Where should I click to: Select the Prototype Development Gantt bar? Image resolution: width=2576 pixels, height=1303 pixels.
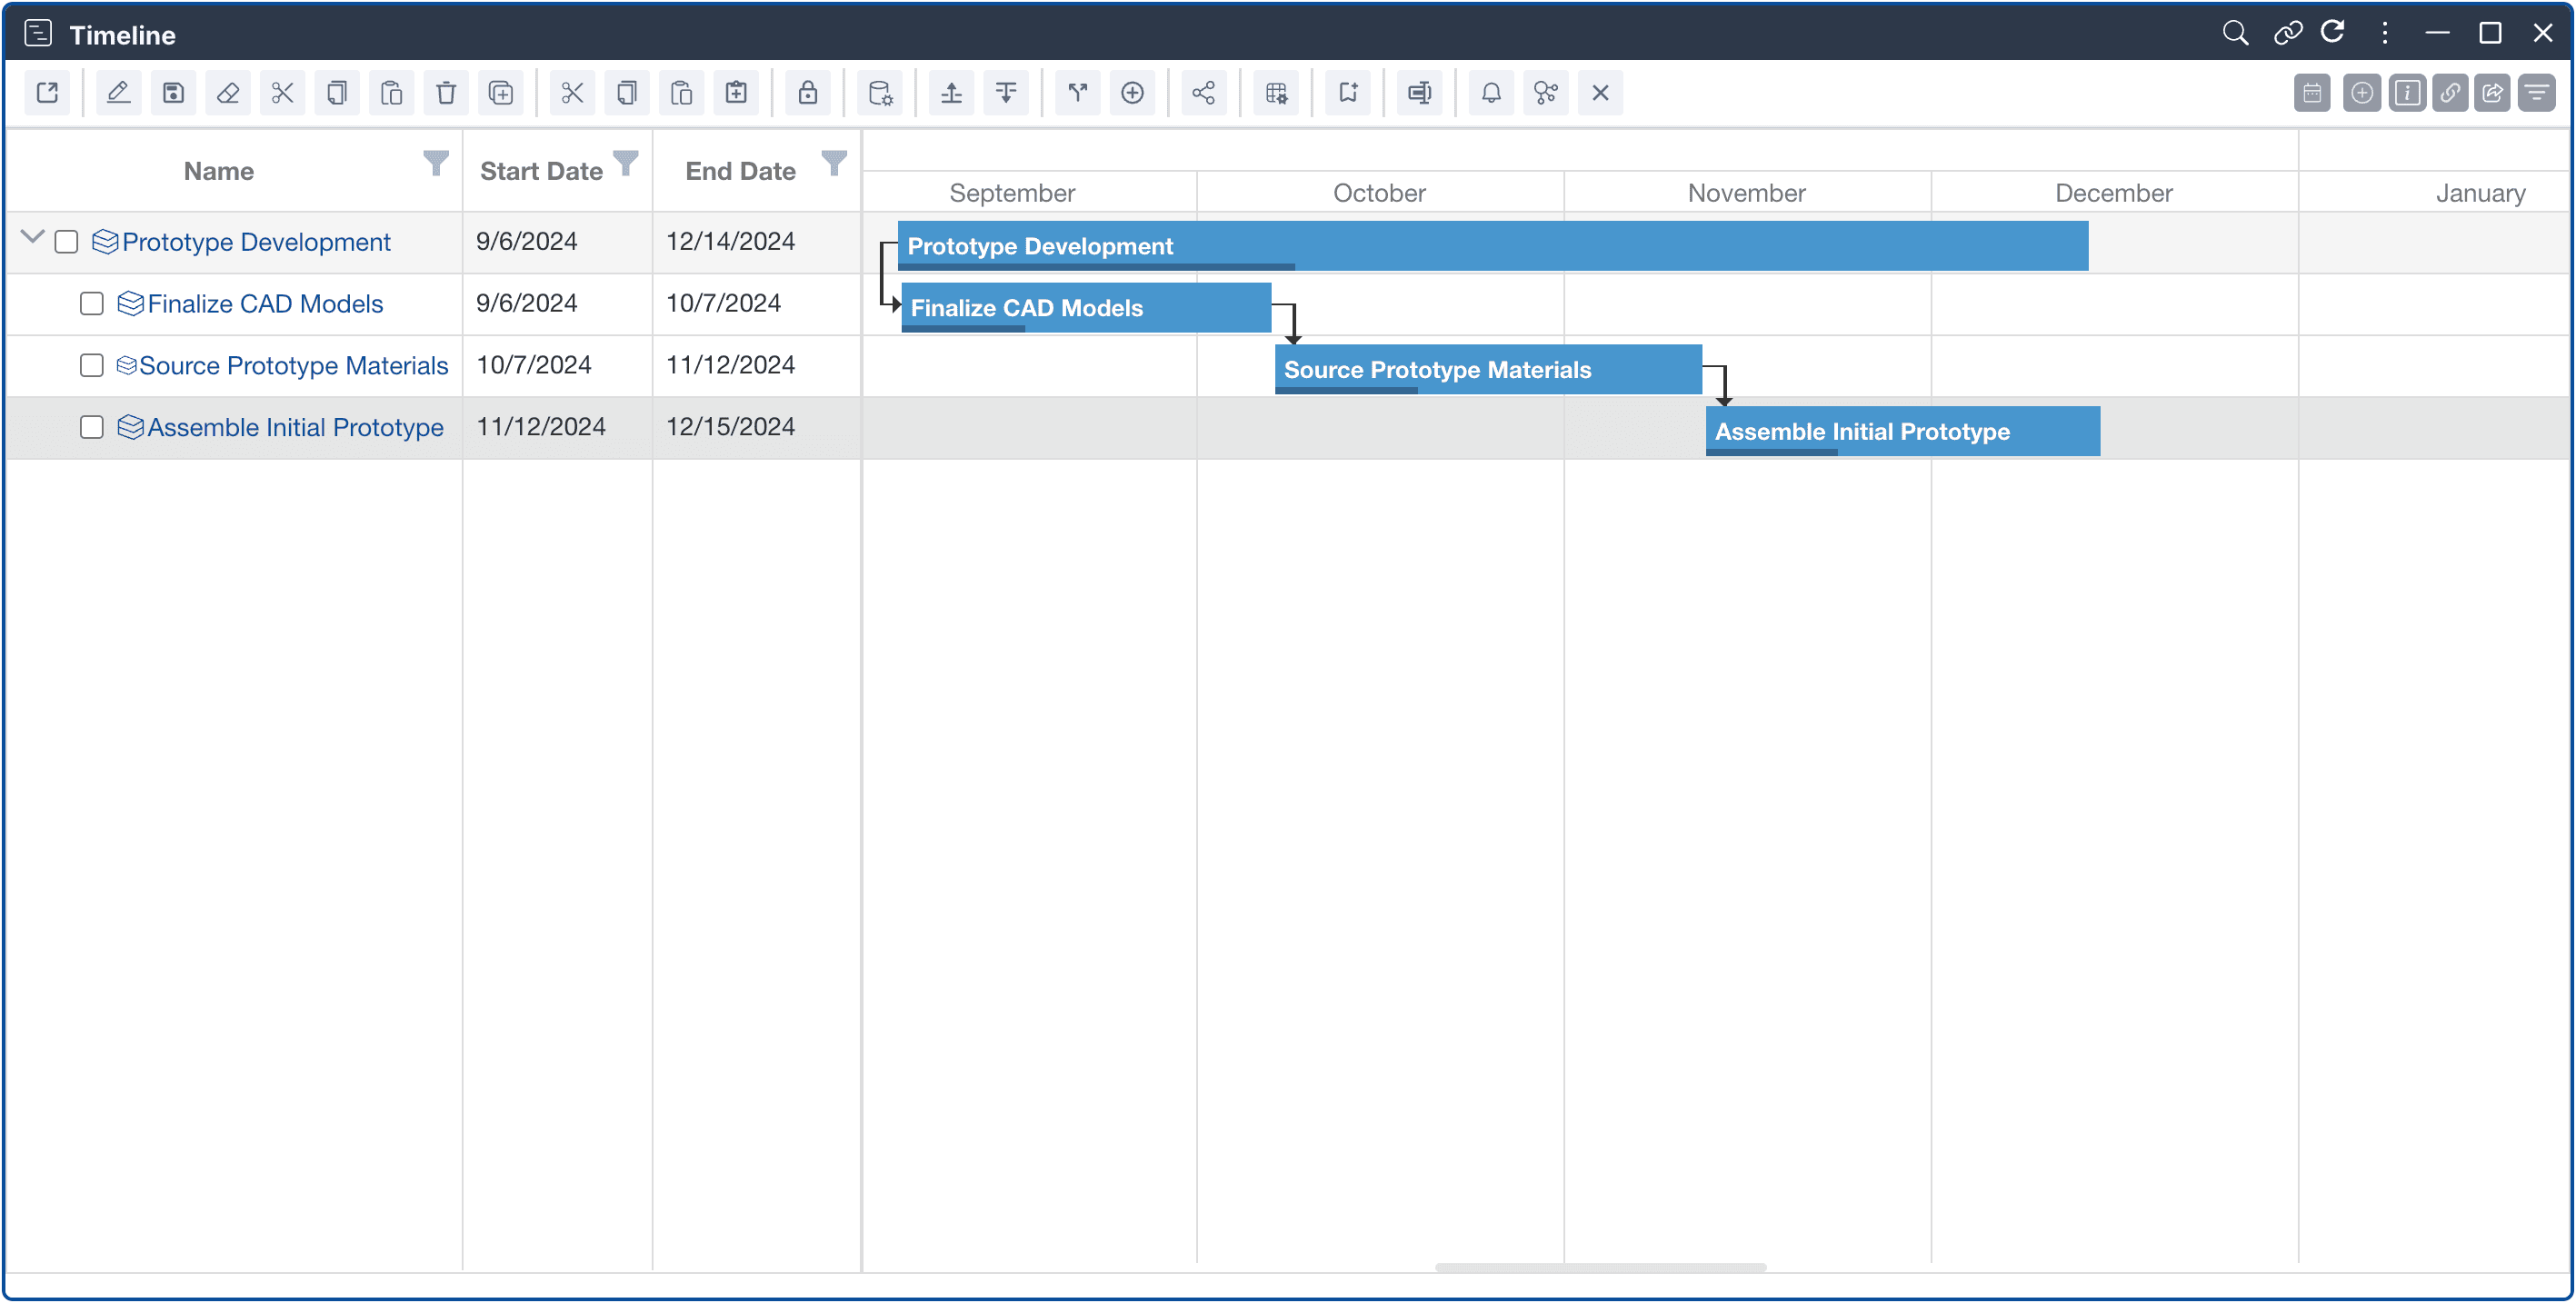(1493, 246)
